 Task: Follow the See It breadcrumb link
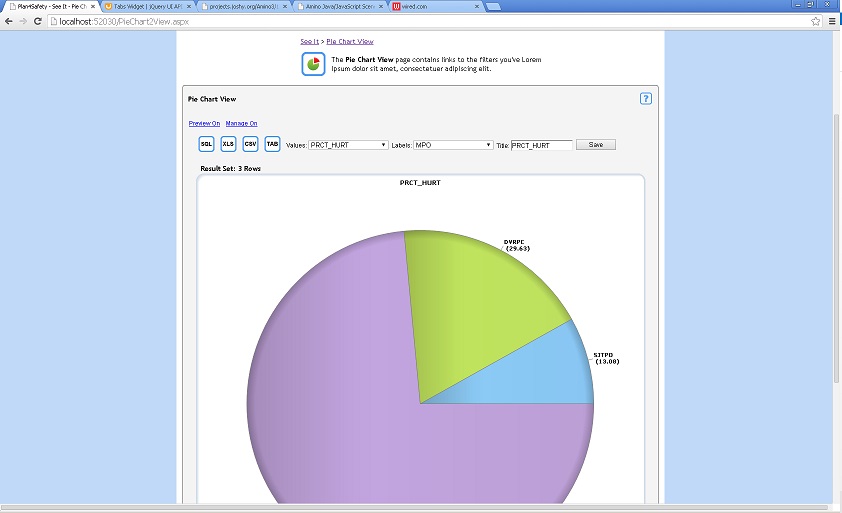[309, 41]
